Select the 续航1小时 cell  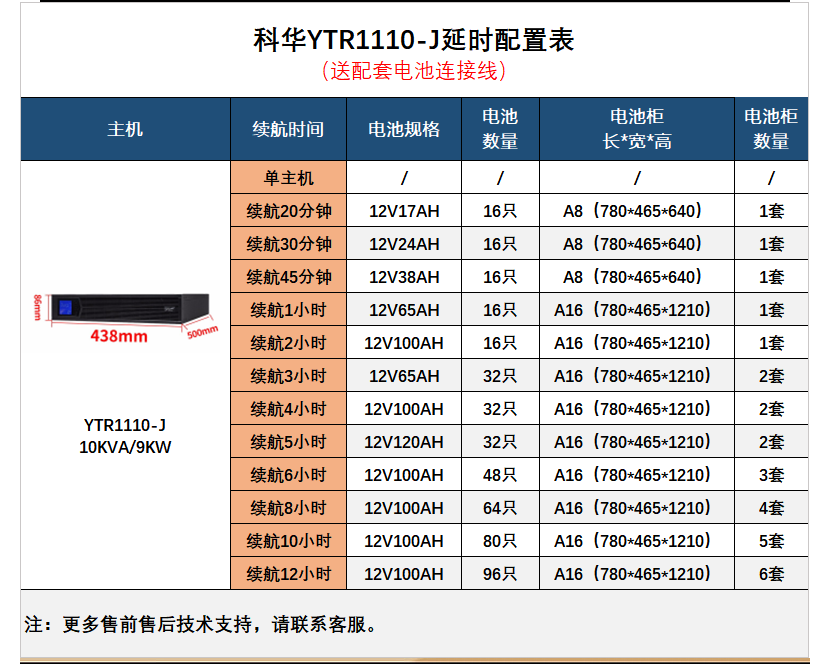pos(288,310)
